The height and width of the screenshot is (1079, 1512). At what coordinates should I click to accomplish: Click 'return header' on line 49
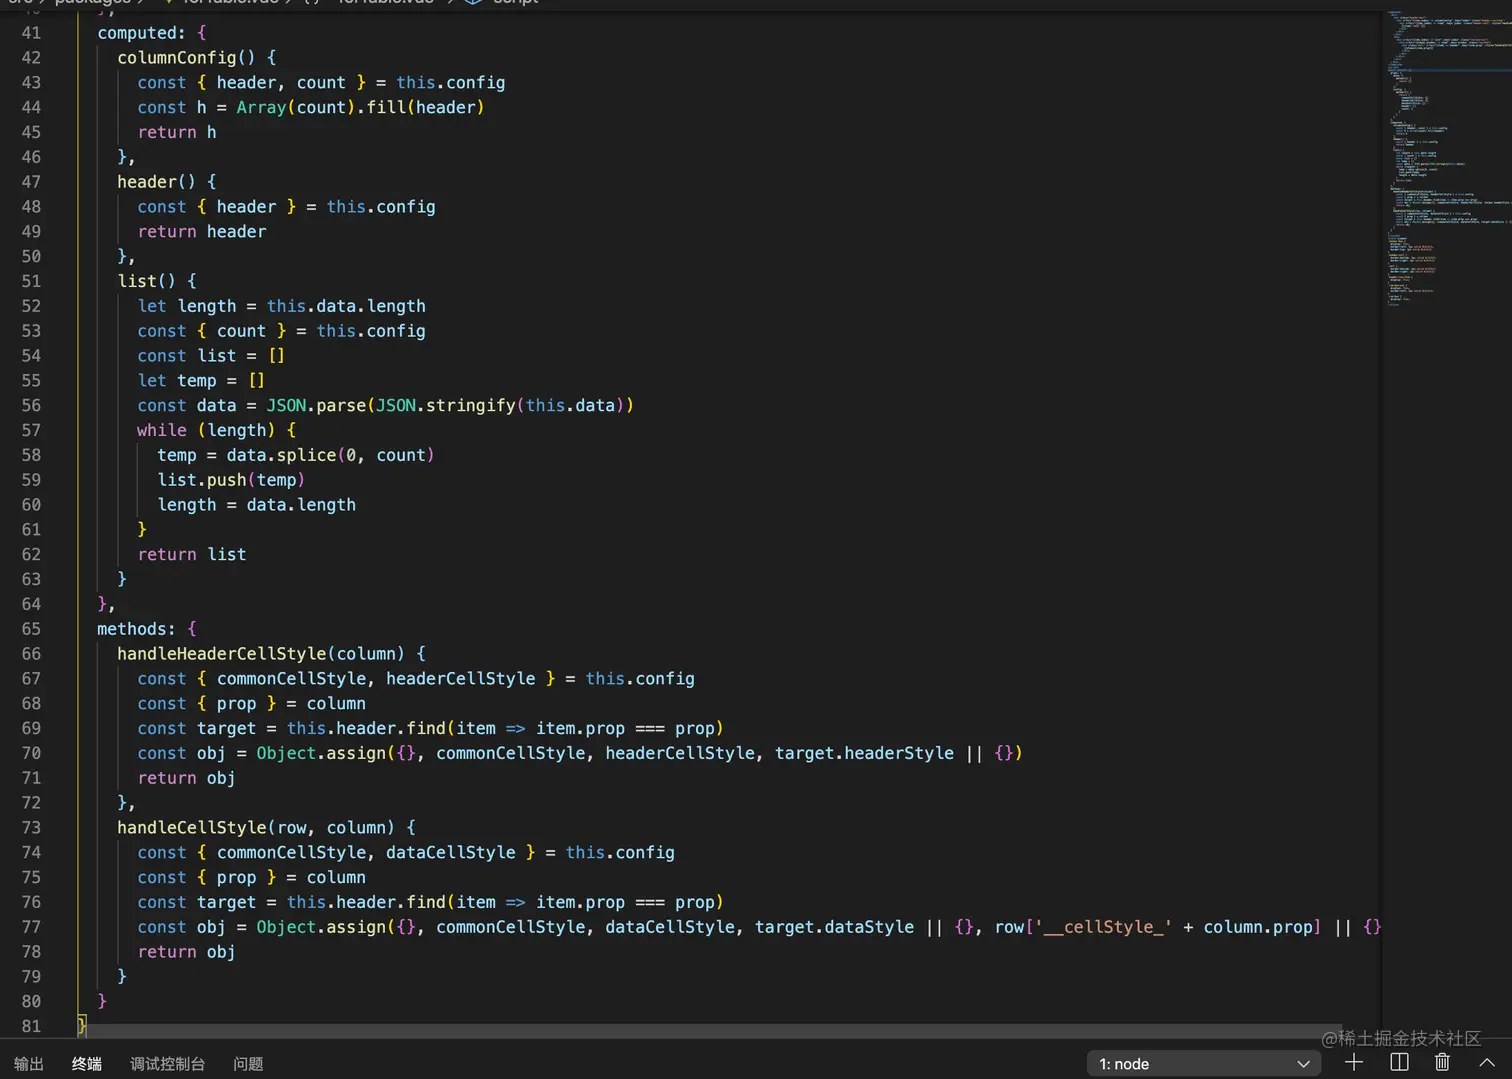[x=202, y=231]
